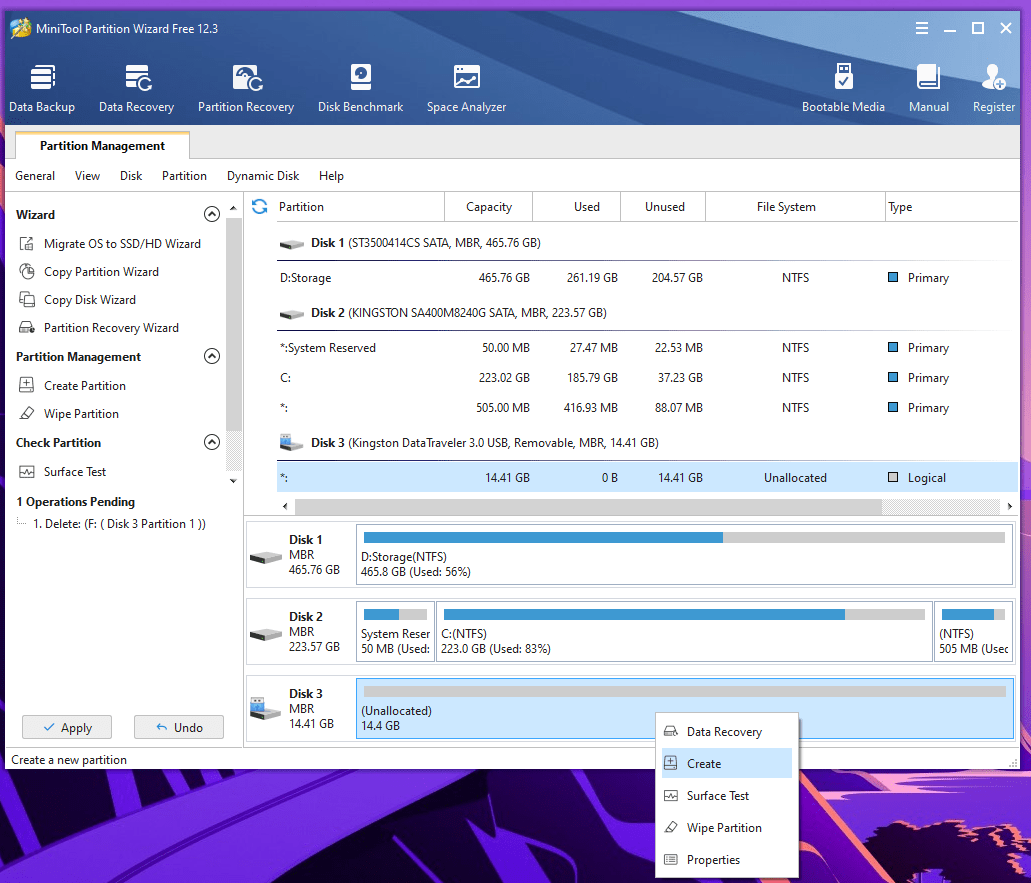
Task: Choose Wipe Partition in the sidebar
Action: [x=69, y=414]
